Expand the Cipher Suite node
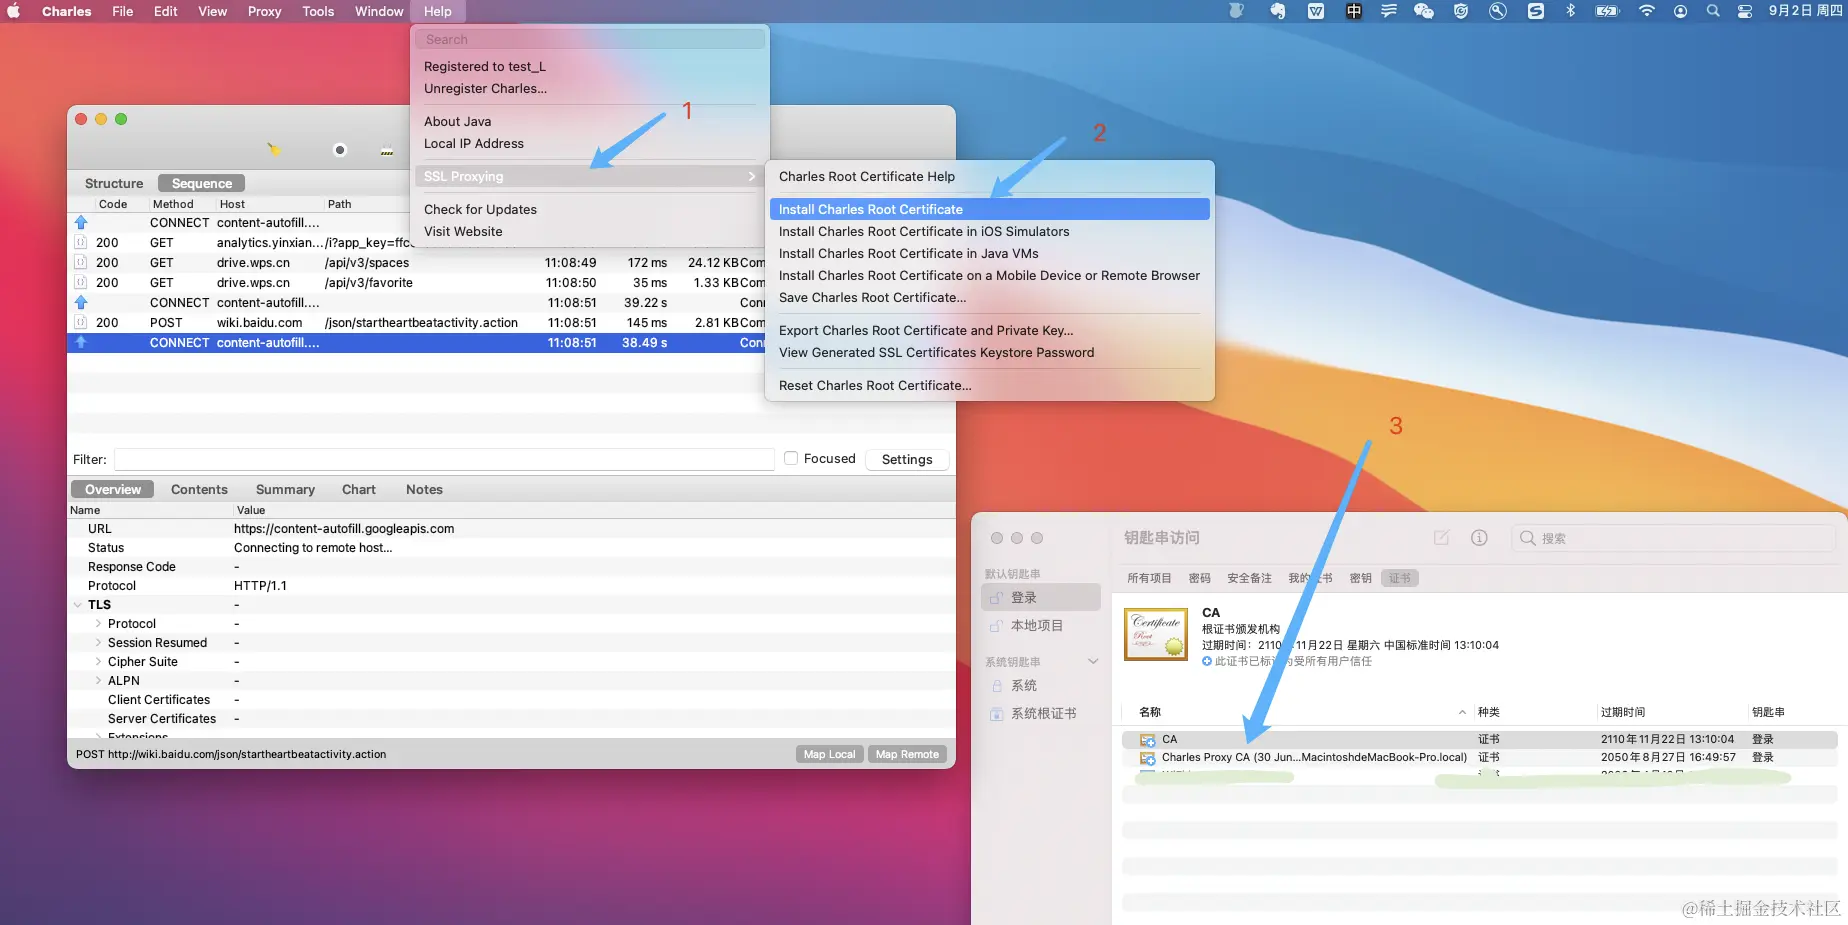Viewport: 1848px width, 925px height. click(x=98, y=662)
